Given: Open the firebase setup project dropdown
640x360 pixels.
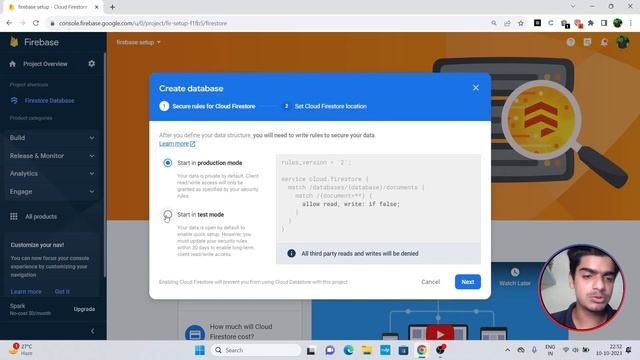Looking at the screenshot, I should point(138,42).
